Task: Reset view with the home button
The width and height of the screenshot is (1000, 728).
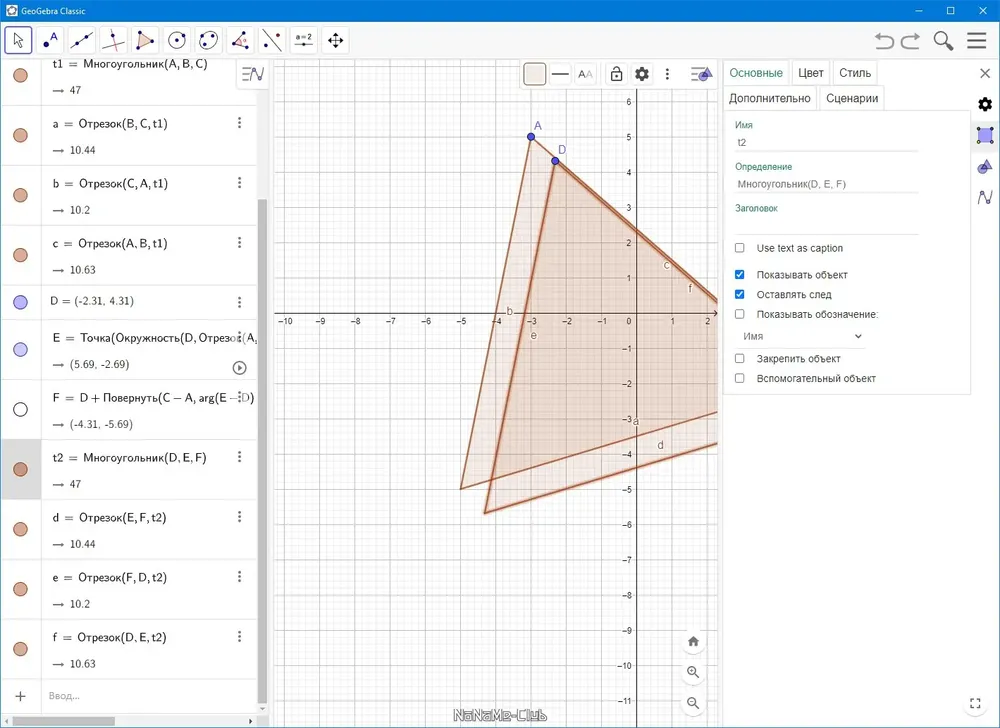Action: pyautogui.click(x=693, y=641)
